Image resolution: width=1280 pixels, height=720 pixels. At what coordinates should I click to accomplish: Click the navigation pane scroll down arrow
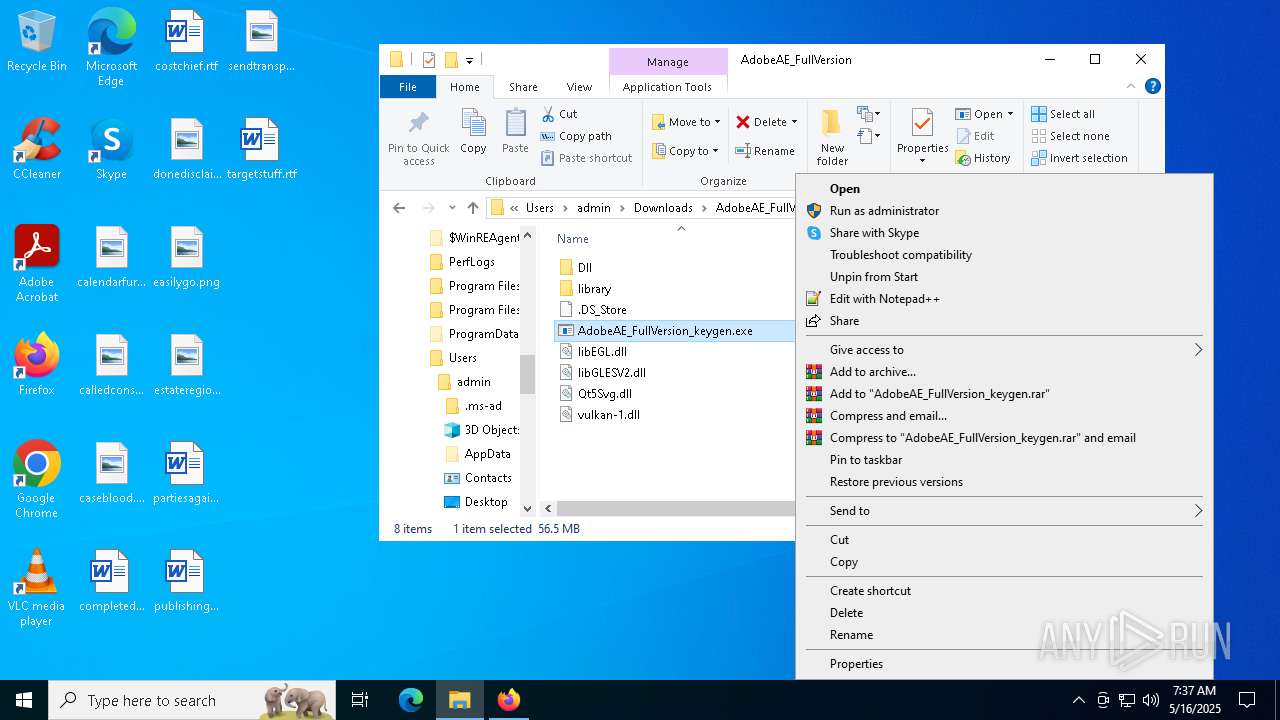click(528, 509)
